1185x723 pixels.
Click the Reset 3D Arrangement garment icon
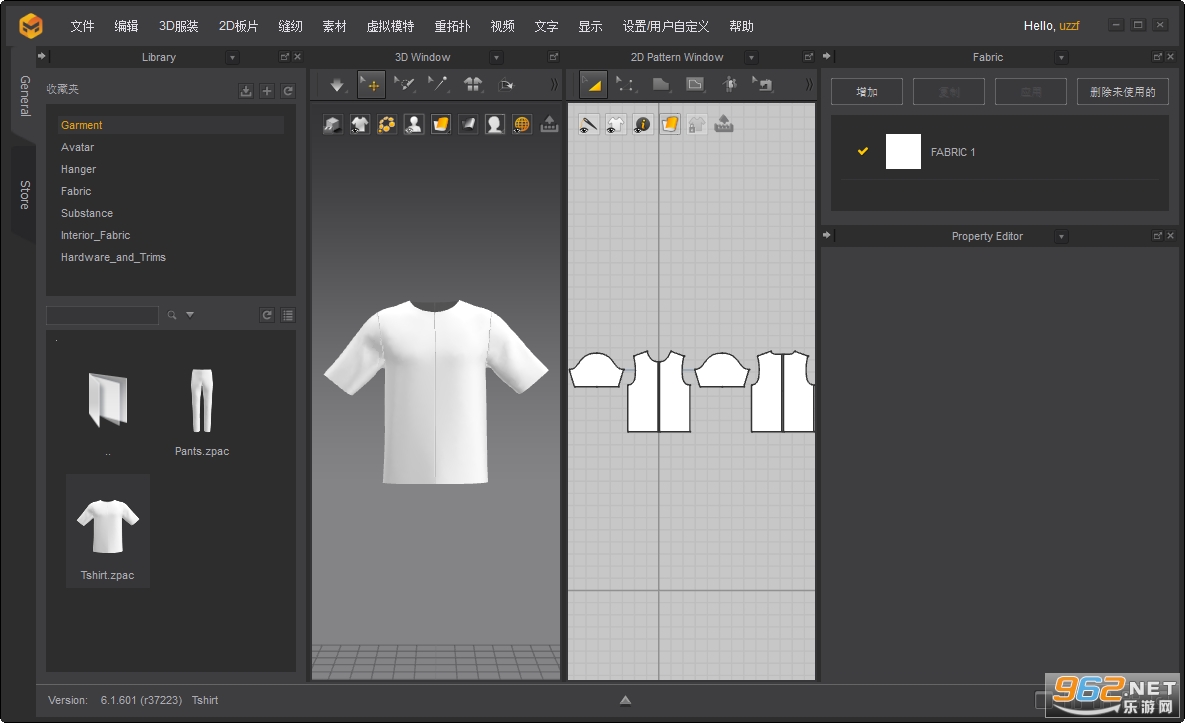[x=473, y=85]
